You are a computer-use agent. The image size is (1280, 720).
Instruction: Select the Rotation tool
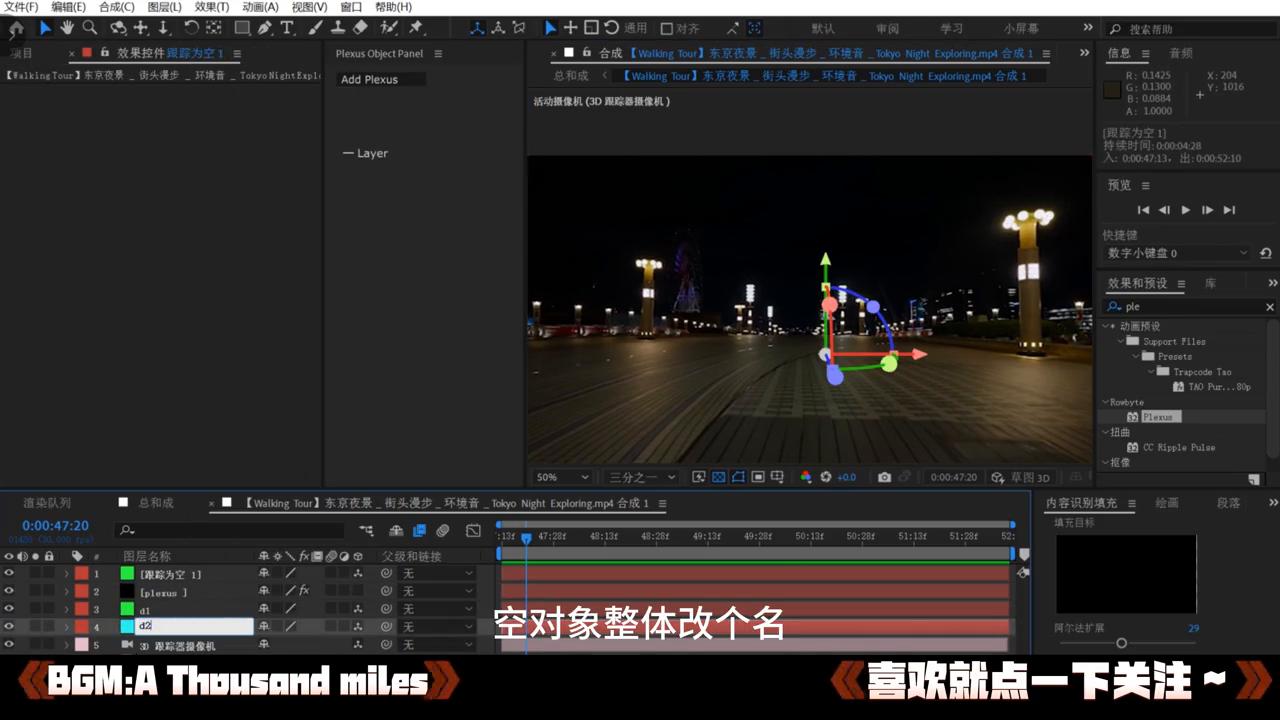(189, 28)
